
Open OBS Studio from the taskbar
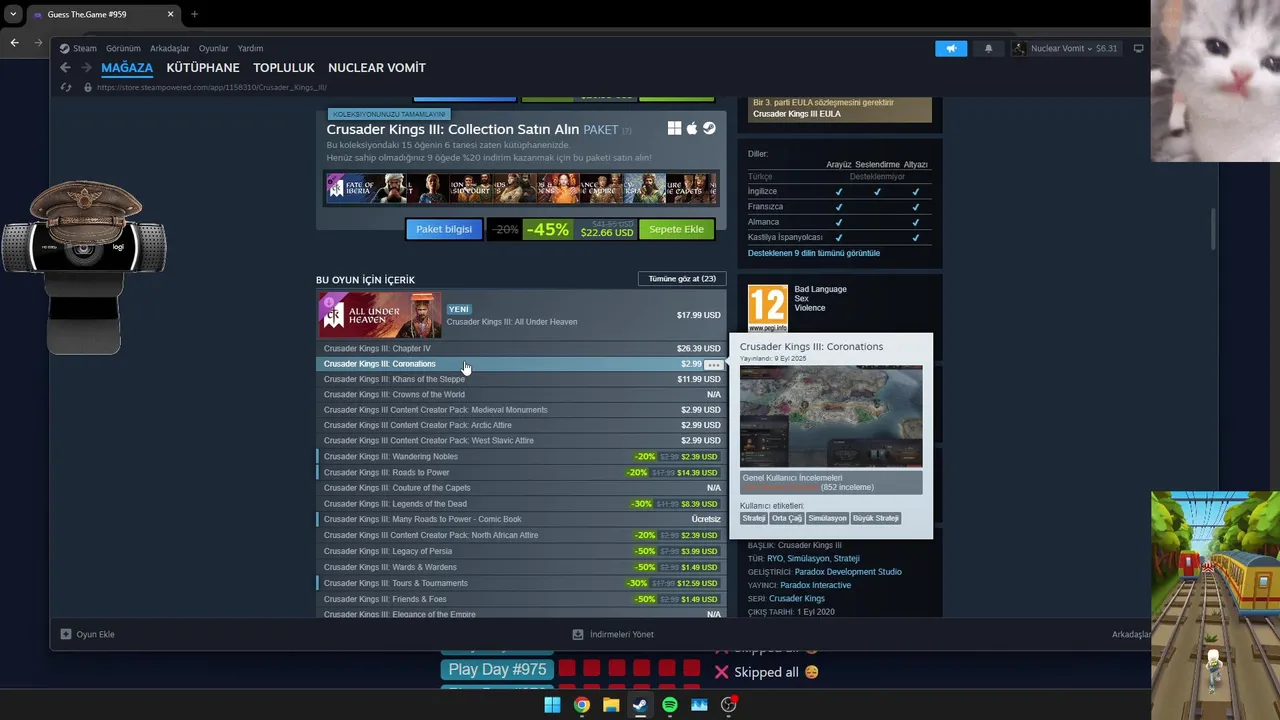click(729, 705)
